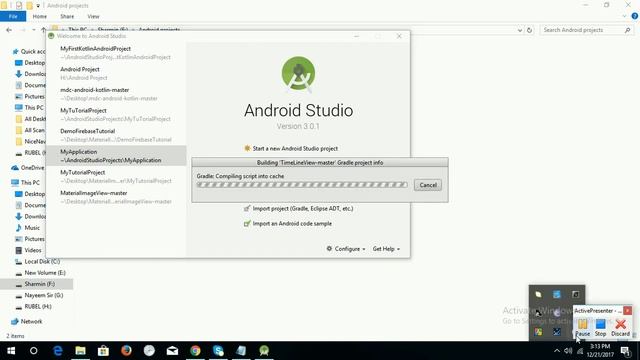Screen dimensions: 640x360
Task: Open Nayeem Sir (G:) drive
Action: [39, 295]
